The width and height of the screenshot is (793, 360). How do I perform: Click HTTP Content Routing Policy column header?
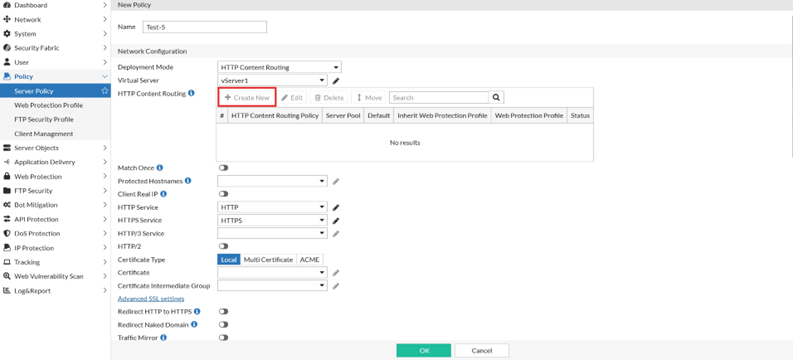(275, 115)
